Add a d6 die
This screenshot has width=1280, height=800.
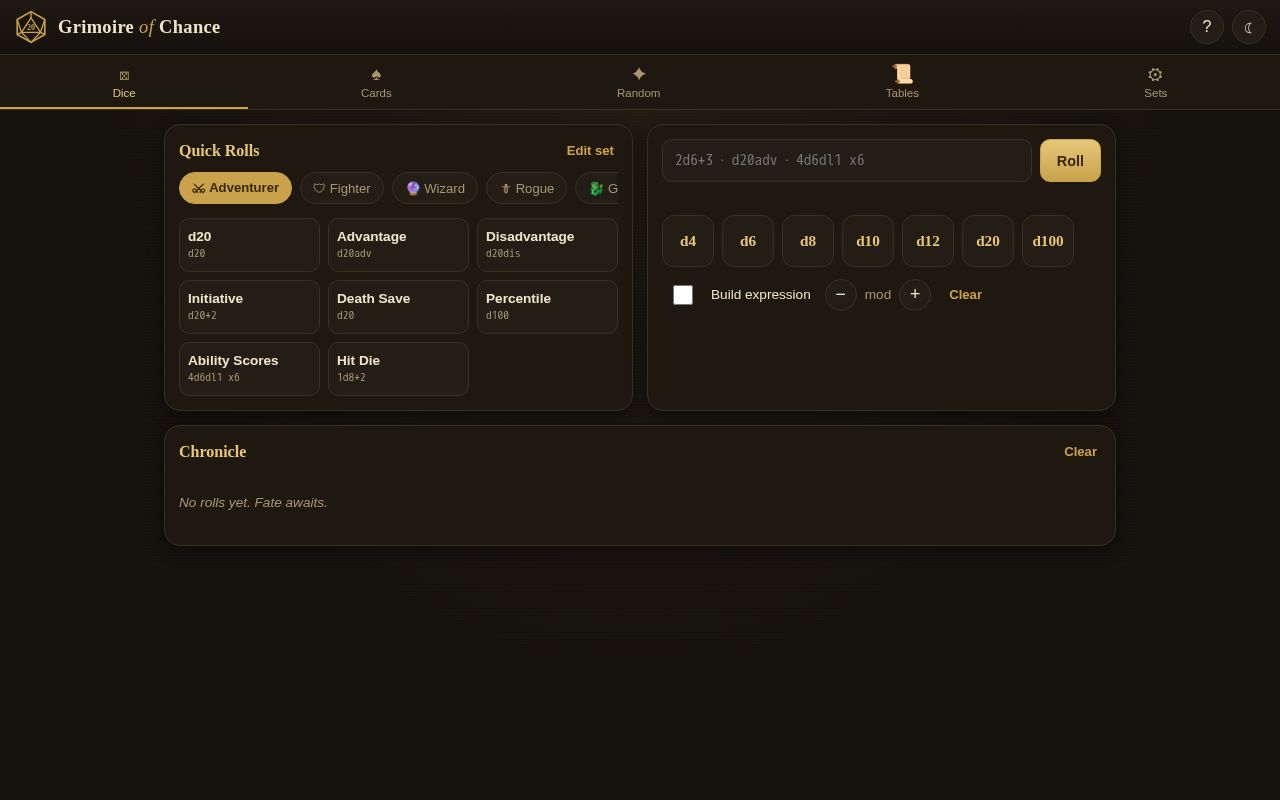[748, 241]
